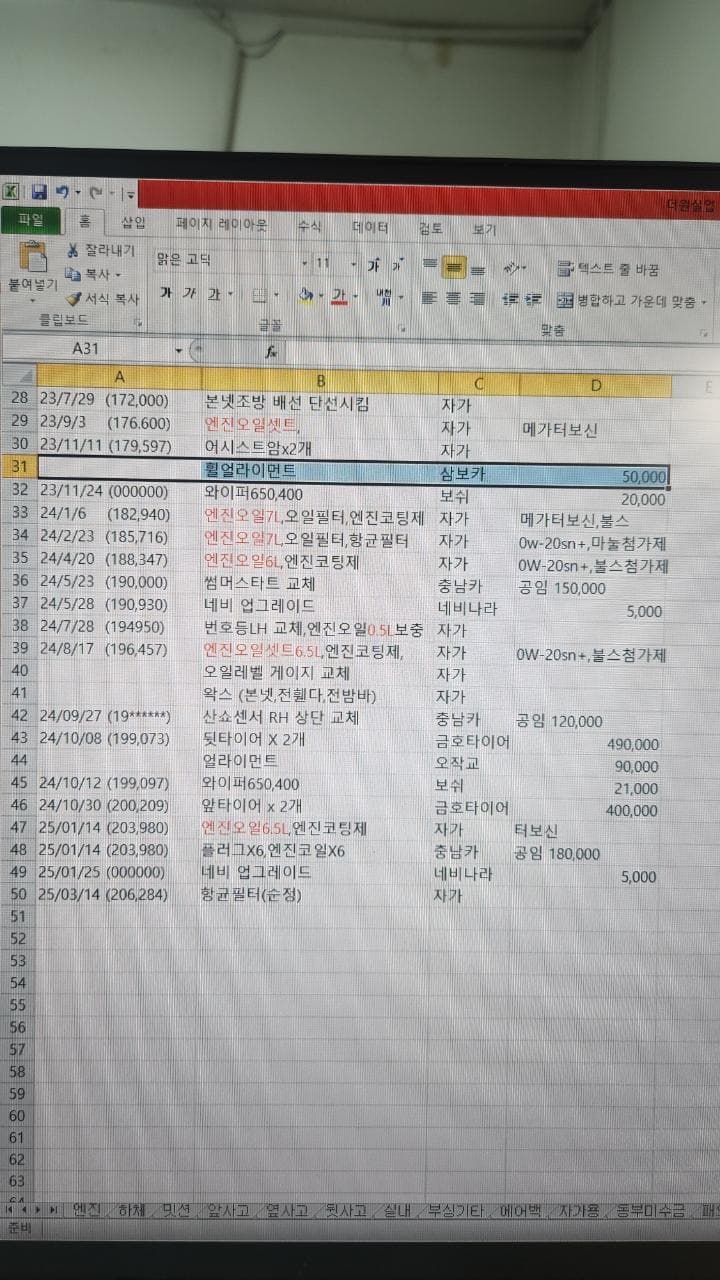This screenshot has width=720, height=1280.
Task: Click the increase font size icon
Action: (373, 266)
